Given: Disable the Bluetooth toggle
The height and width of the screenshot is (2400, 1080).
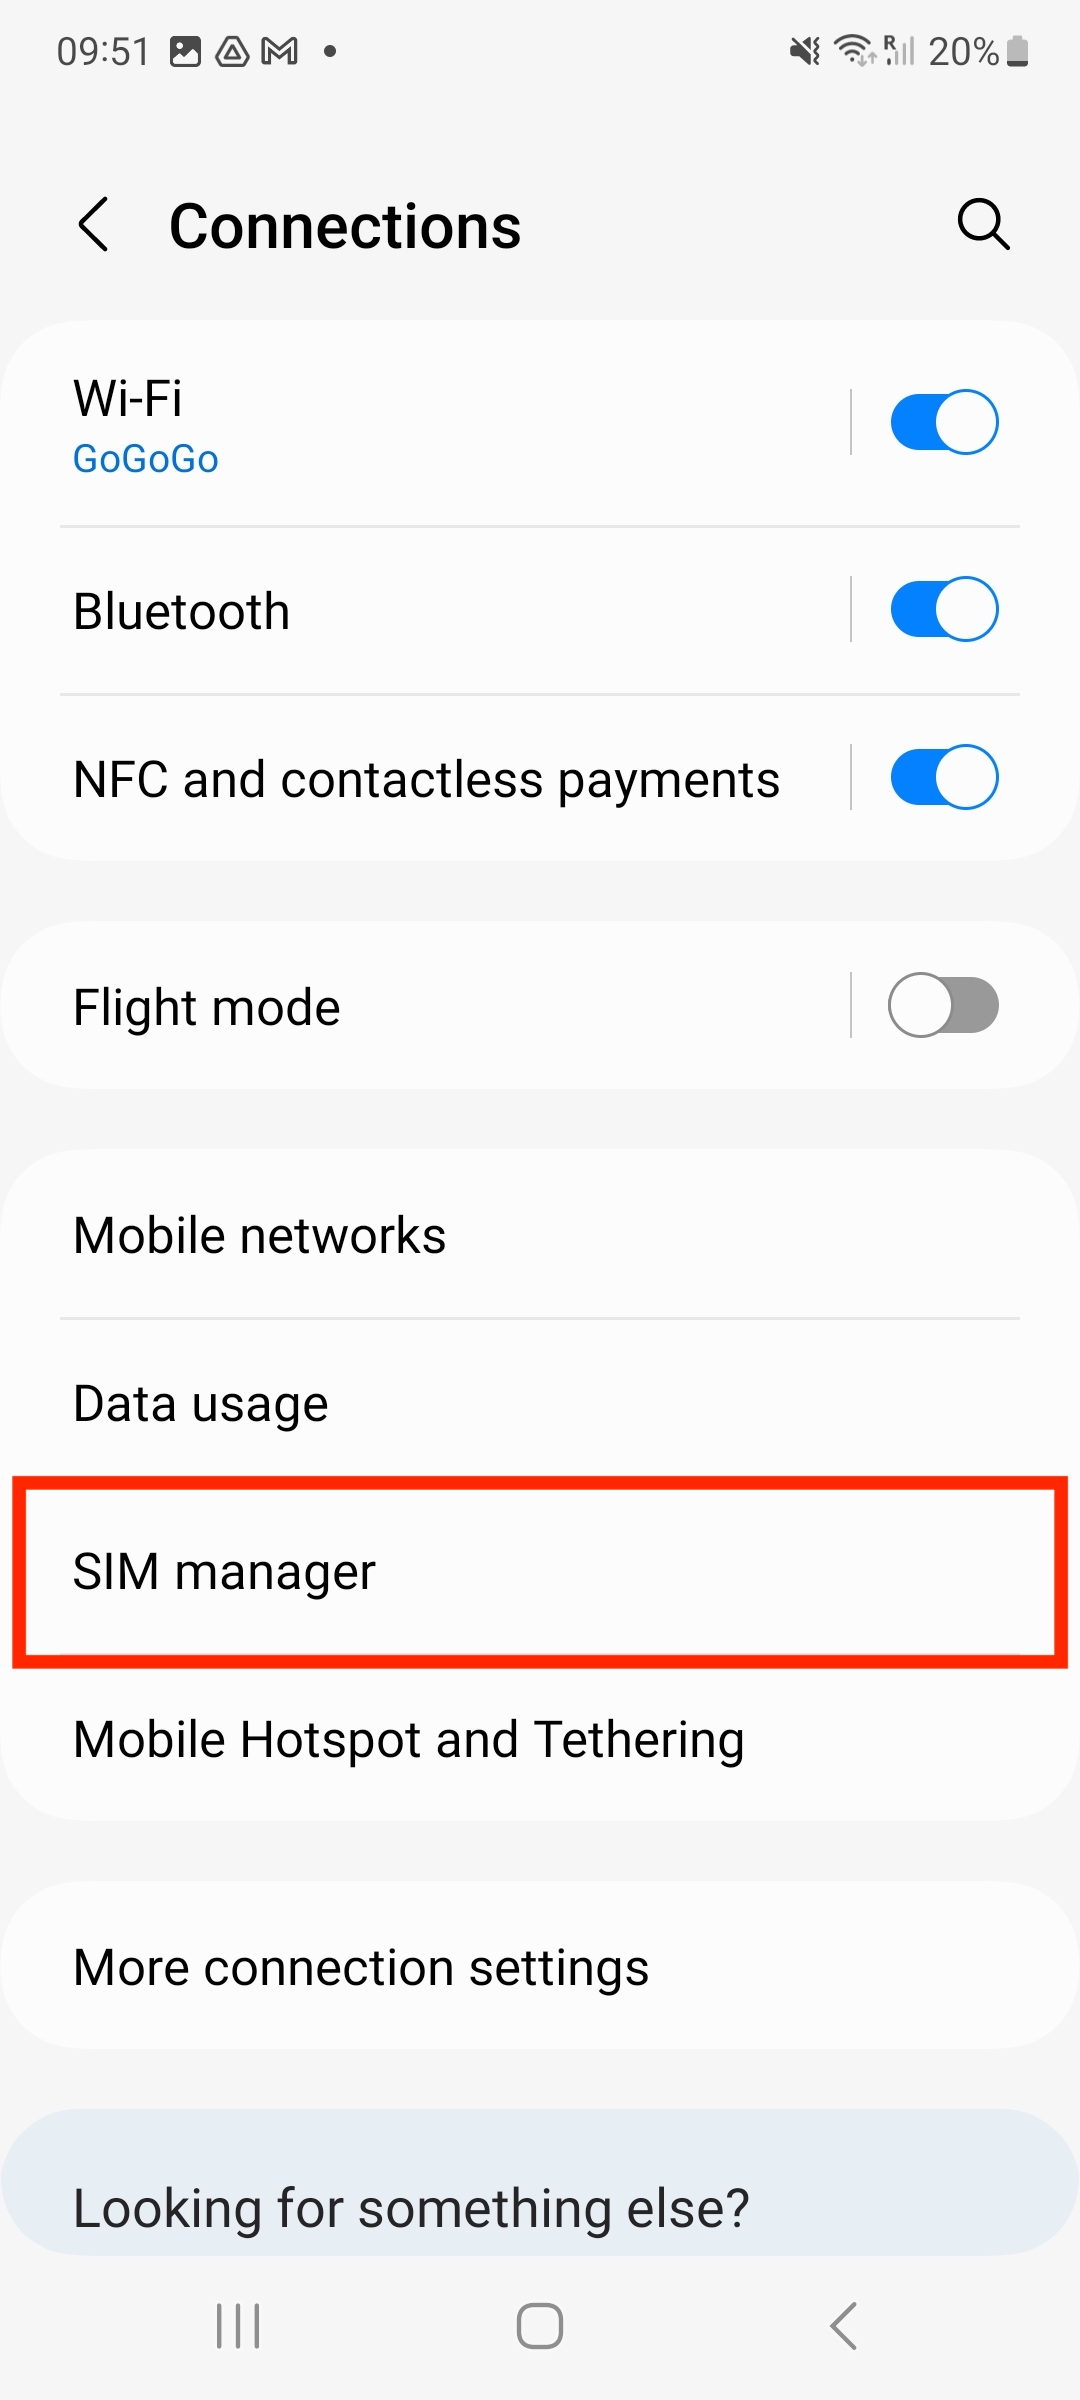Looking at the screenshot, I should [944, 609].
